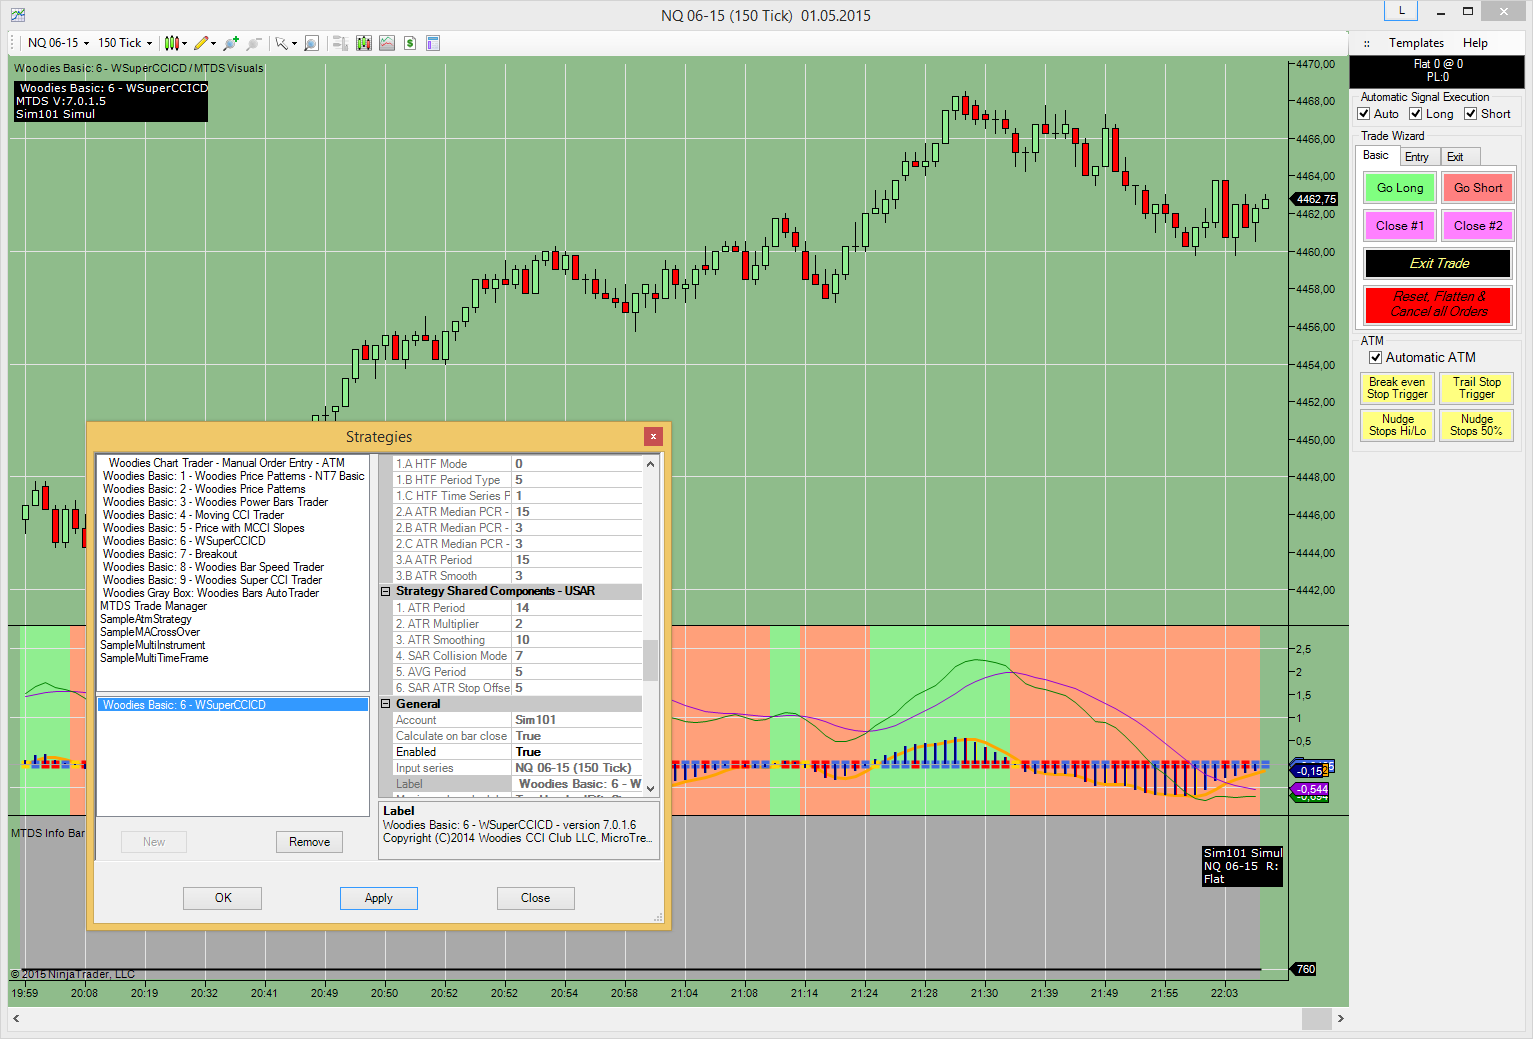Screen dimensions: 1533x1039
Task: Open the data series candlestick window icon
Action: [363, 43]
